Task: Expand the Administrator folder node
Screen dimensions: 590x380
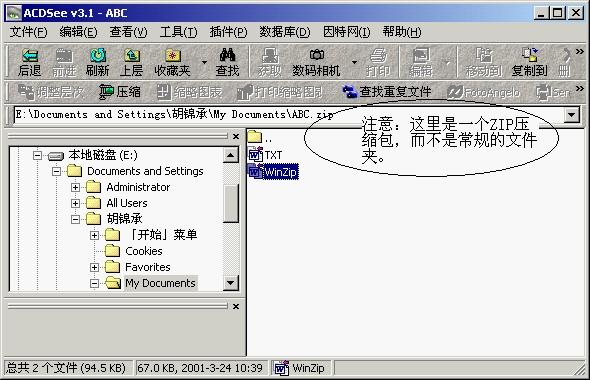Action: point(75,187)
